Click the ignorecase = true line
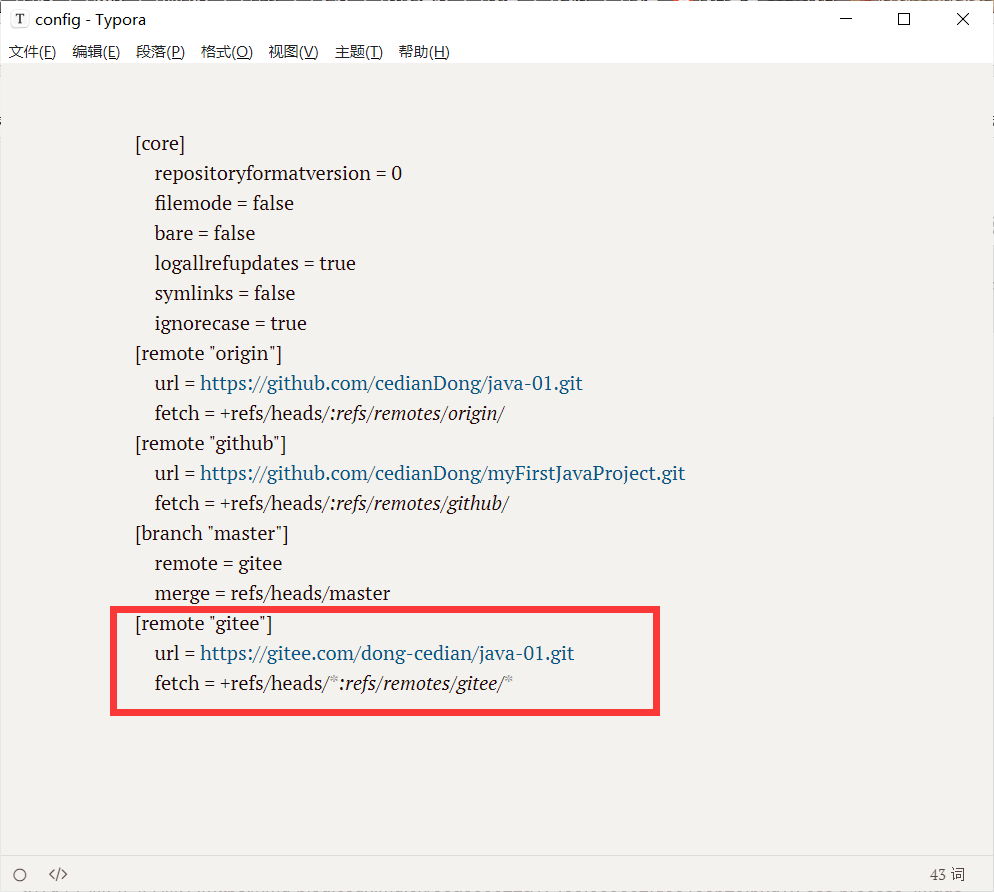The width and height of the screenshot is (994, 892). tap(230, 323)
